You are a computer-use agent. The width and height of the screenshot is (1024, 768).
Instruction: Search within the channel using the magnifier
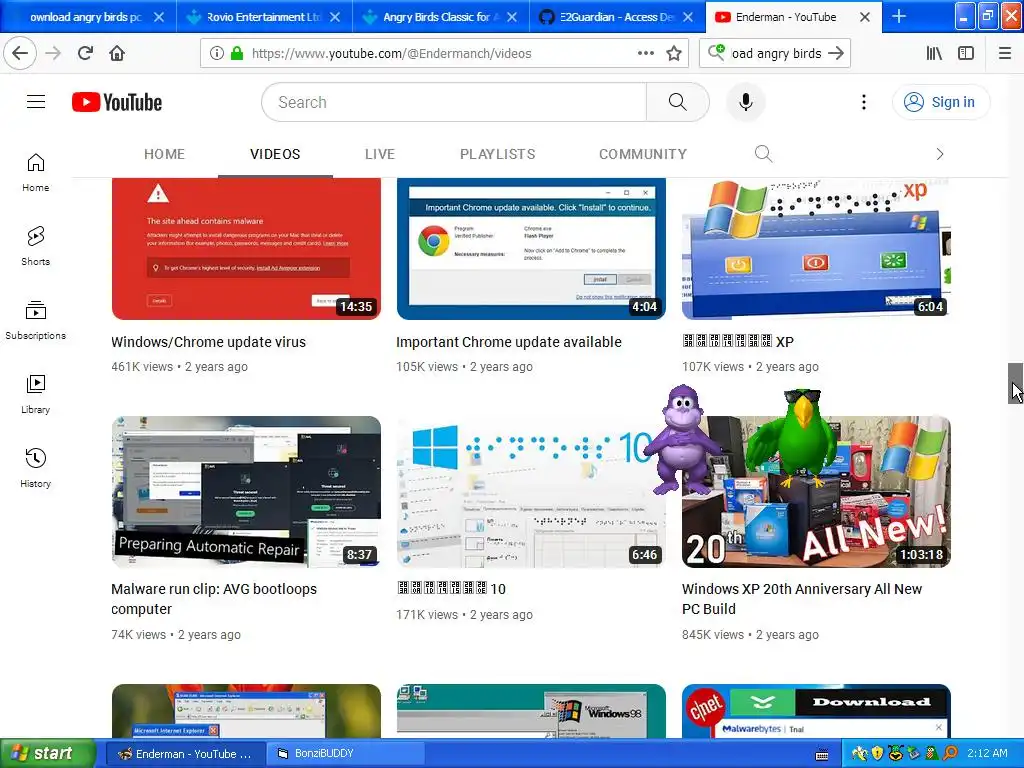point(763,154)
